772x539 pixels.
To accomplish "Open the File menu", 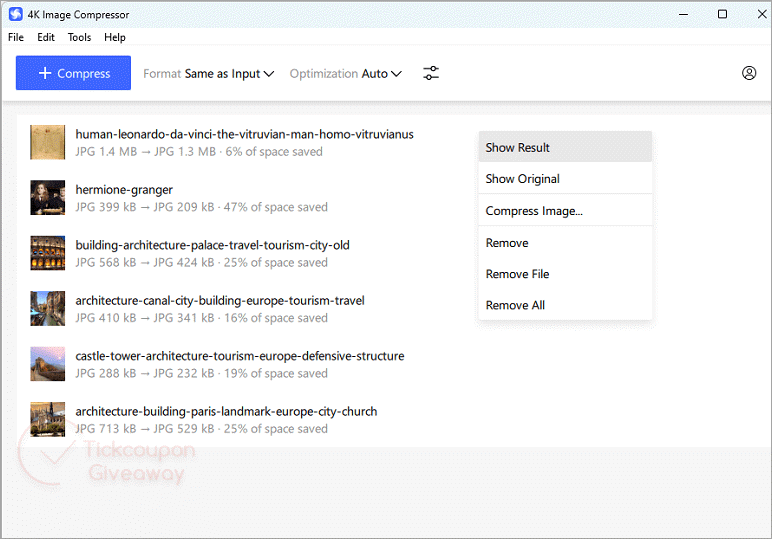I will coord(16,37).
